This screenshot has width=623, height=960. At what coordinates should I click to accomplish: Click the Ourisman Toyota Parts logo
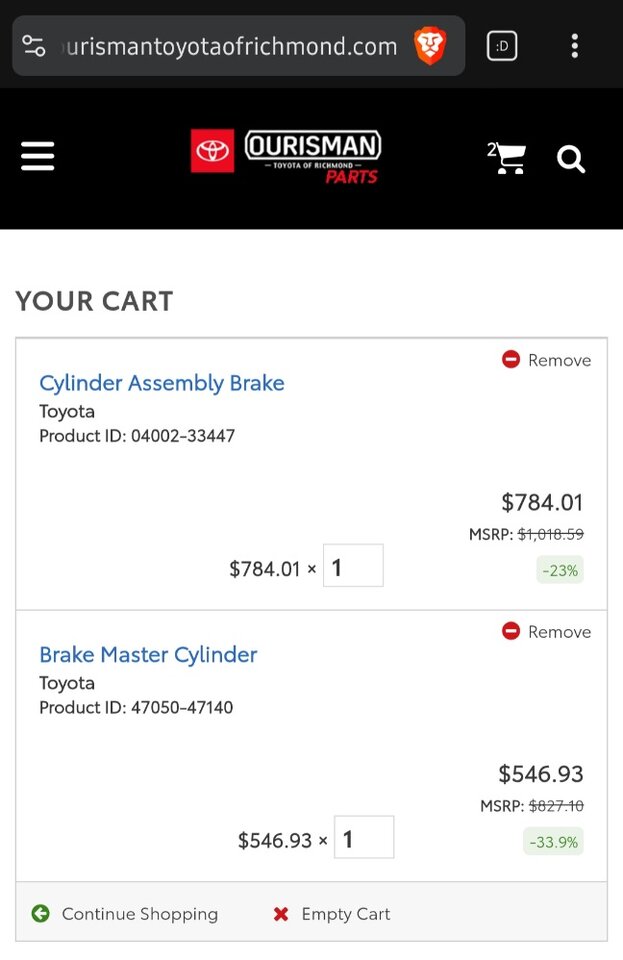click(286, 157)
